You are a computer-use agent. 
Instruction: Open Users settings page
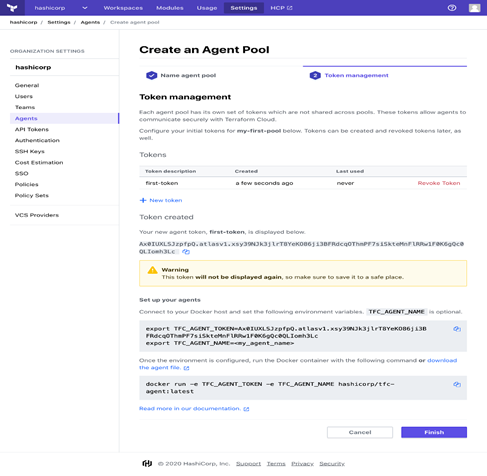point(24,96)
